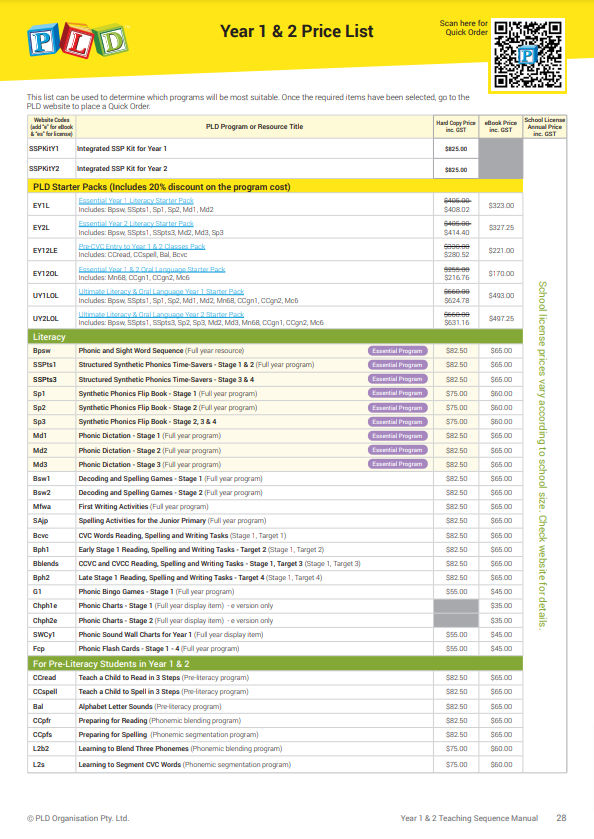The height and width of the screenshot is (839, 594).
Task: Click 'Learning to Blend Three Phonemes' title
Action: 133,749
